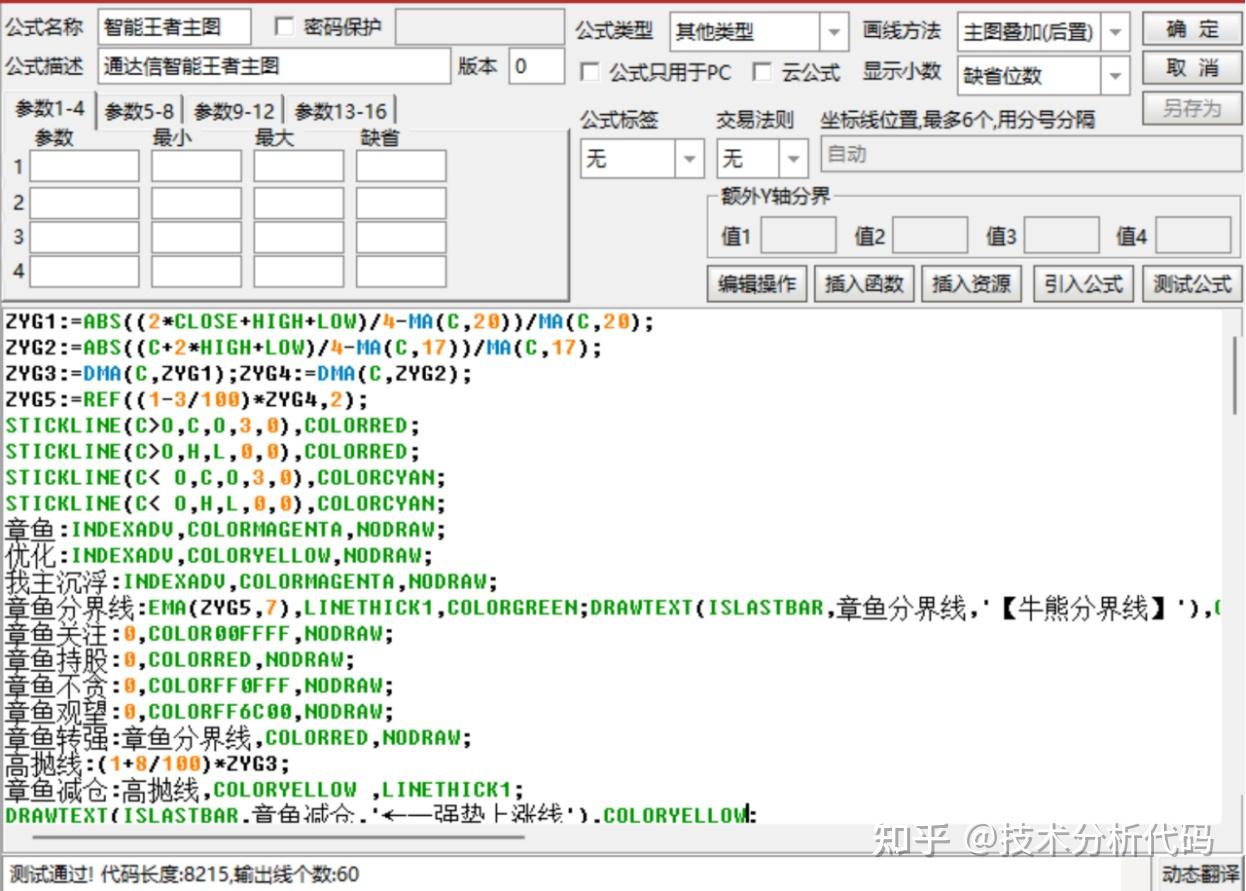The image size is (1246, 891).
Task: Click the 测试通过 status message
Action: (182, 874)
